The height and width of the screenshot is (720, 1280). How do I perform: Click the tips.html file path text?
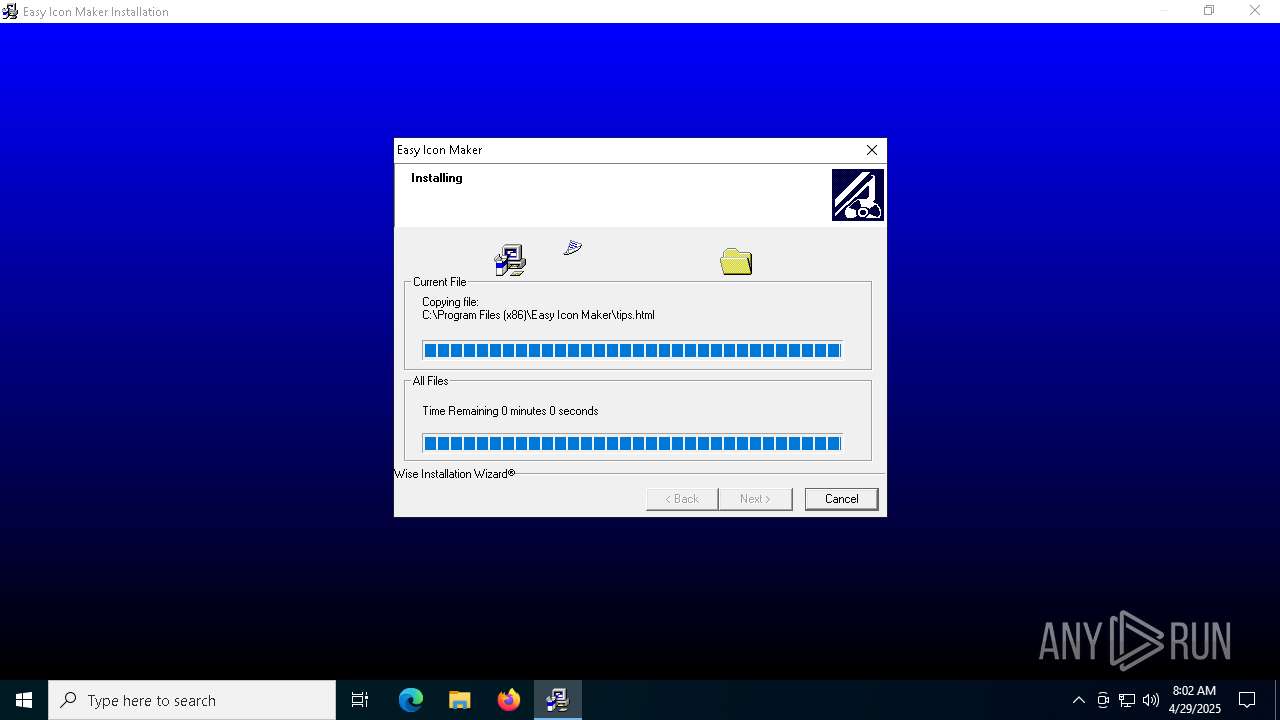(x=538, y=315)
